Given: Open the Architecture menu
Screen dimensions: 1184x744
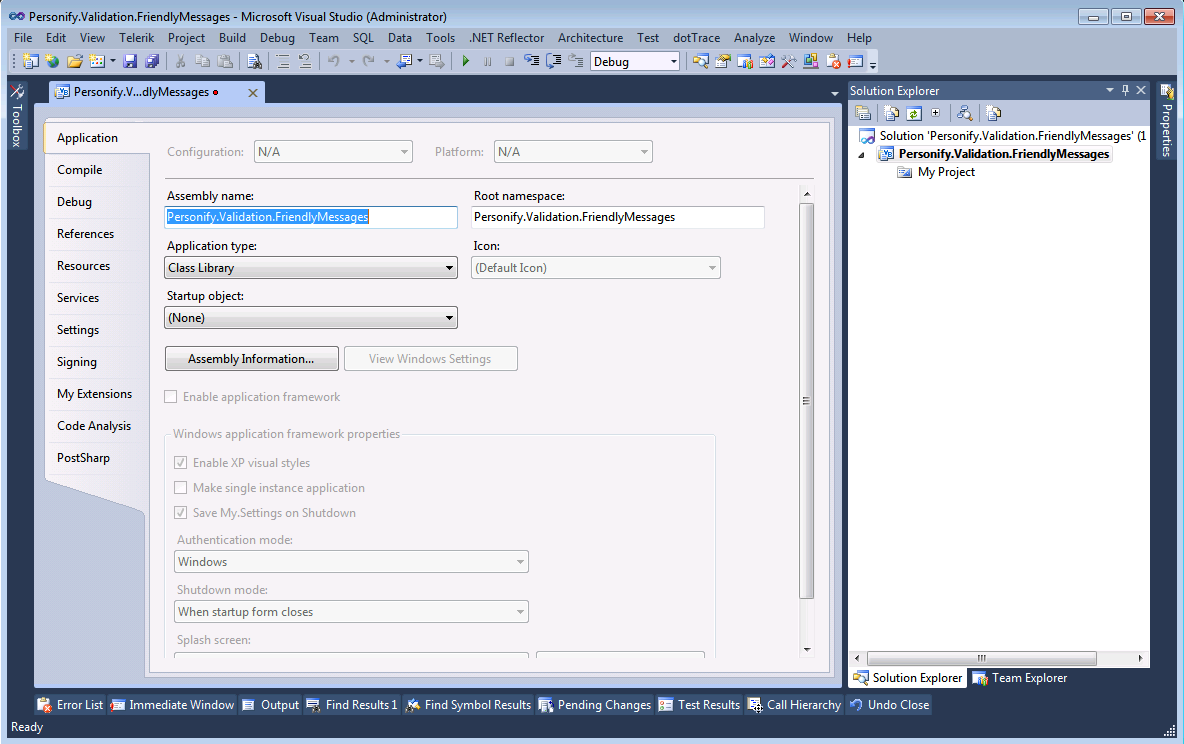Looking at the screenshot, I should (590, 38).
